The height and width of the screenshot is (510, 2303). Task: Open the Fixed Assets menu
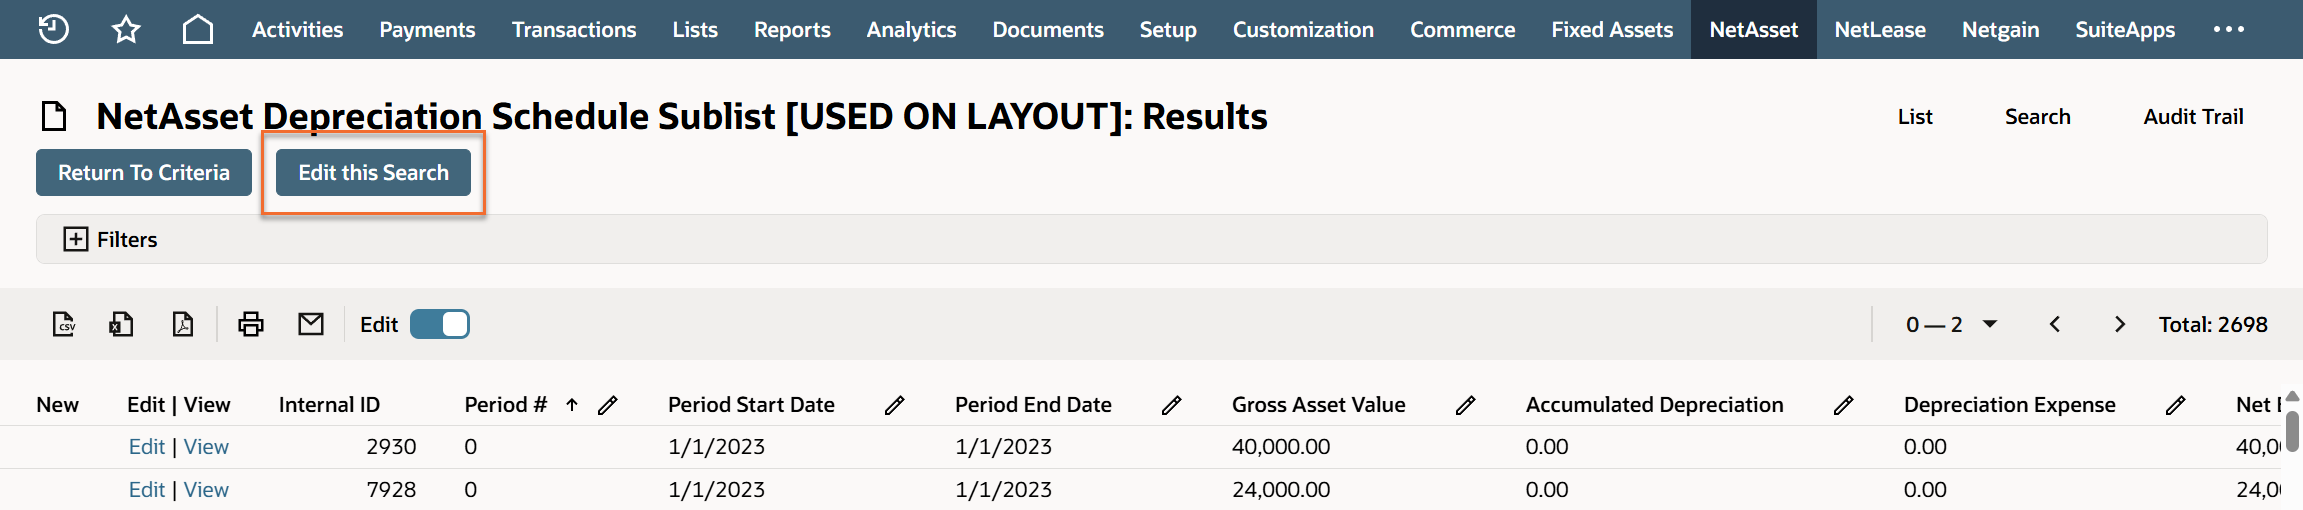pyautogui.click(x=1612, y=29)
